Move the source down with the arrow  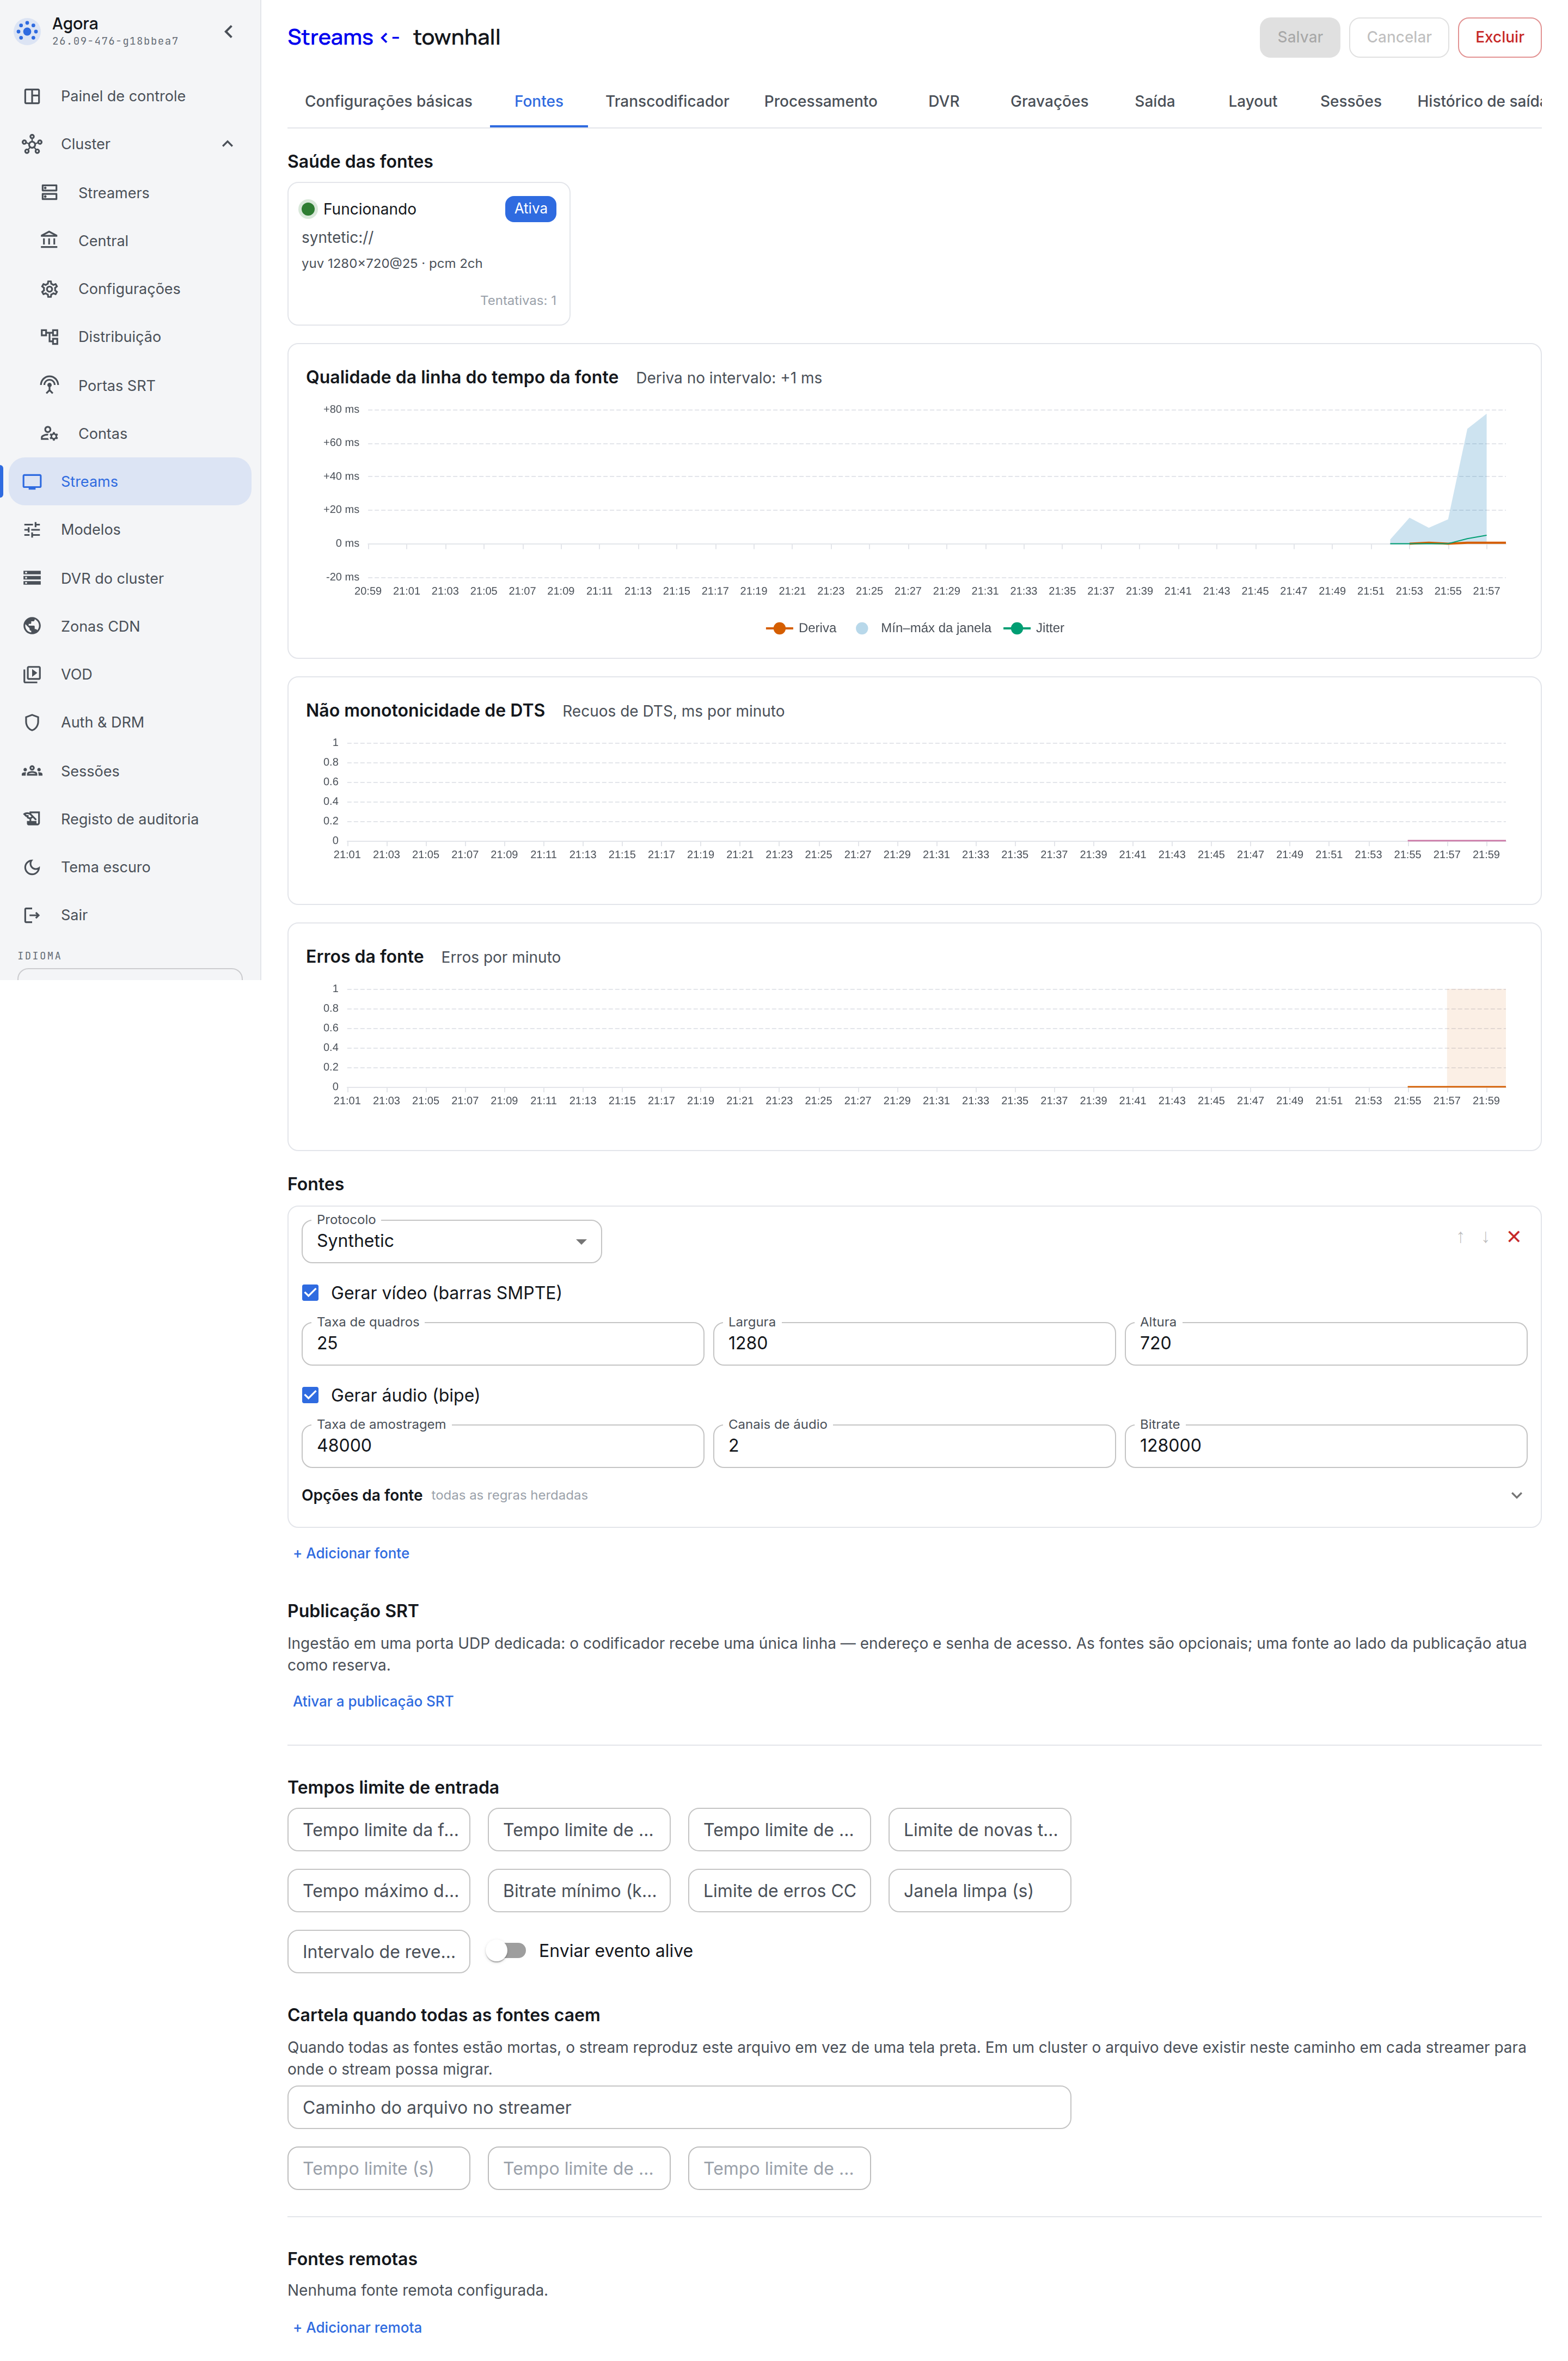(x=1486, y=1237)
